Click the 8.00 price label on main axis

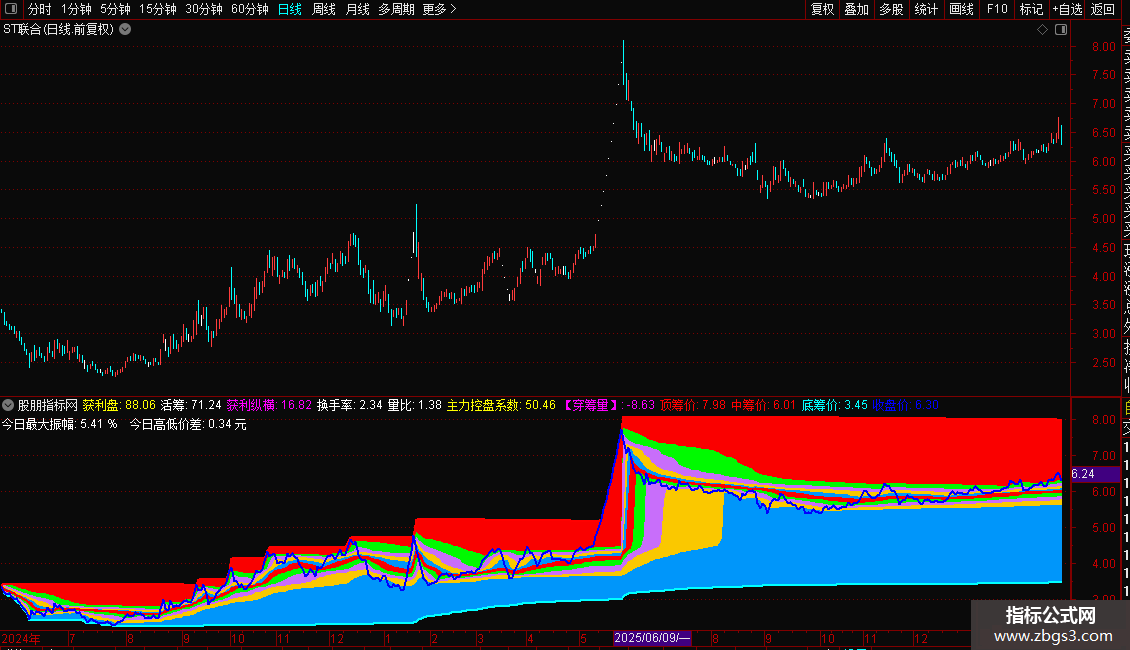pyautogui.click(x=1103, y=47)
